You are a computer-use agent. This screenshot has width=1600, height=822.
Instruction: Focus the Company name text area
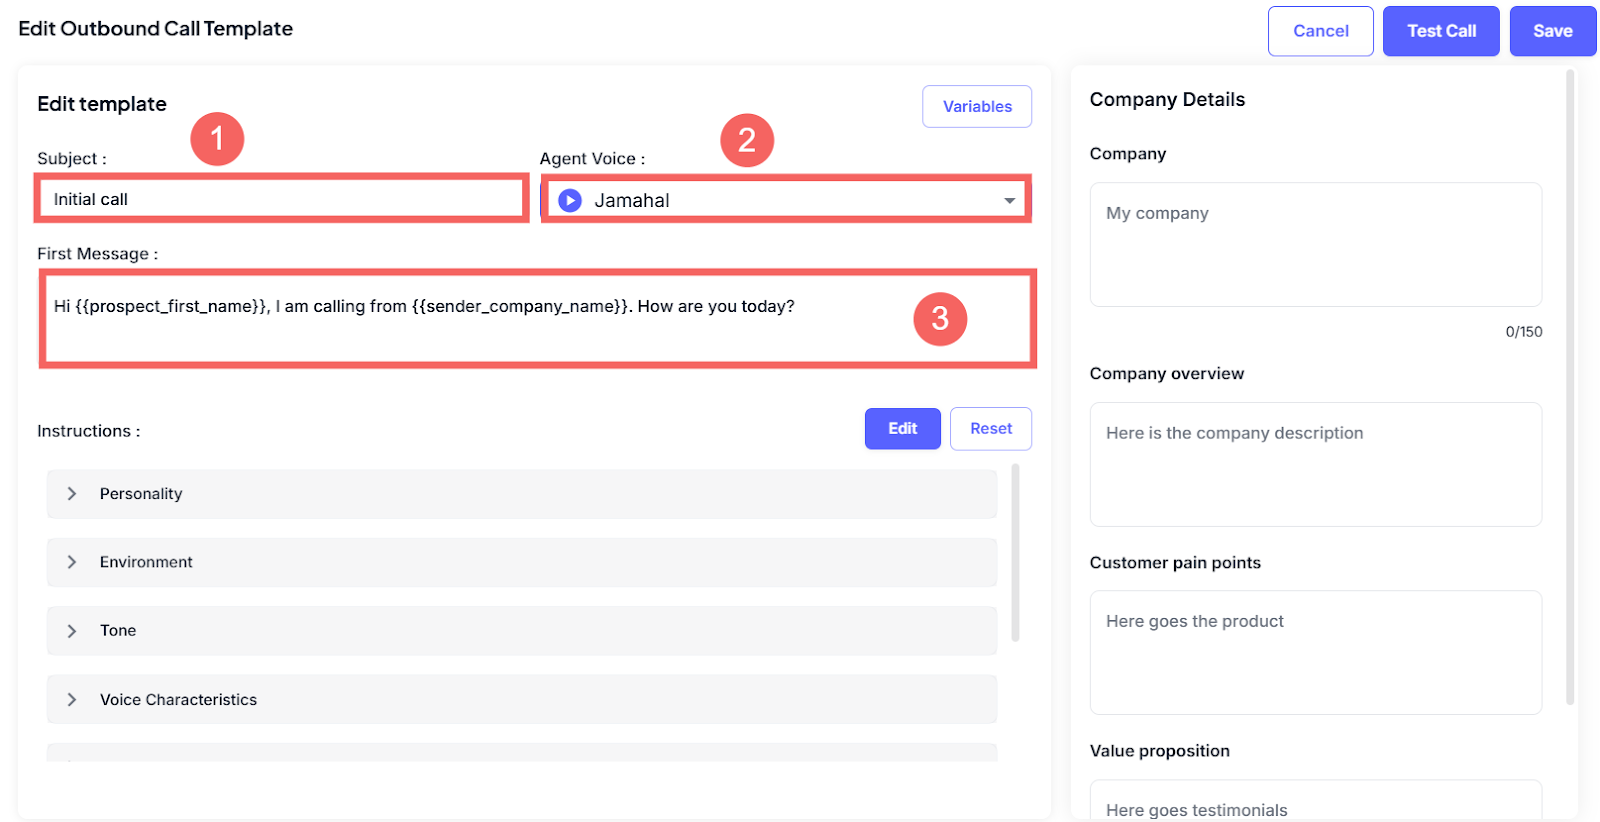click(1315, 245)
